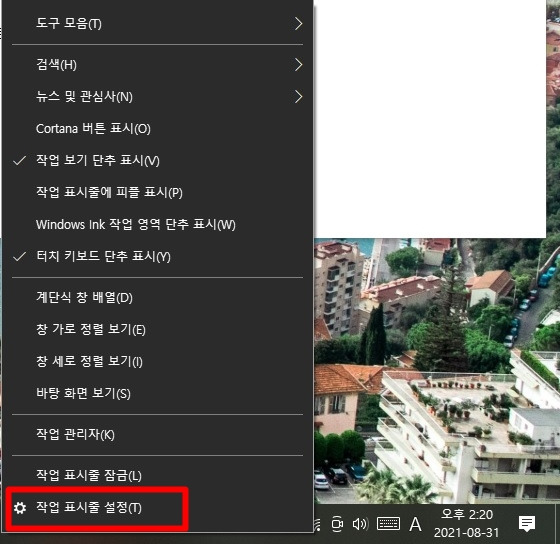Toggle 작업 표시줄에 피플 표시(P)

click(157, 193)
